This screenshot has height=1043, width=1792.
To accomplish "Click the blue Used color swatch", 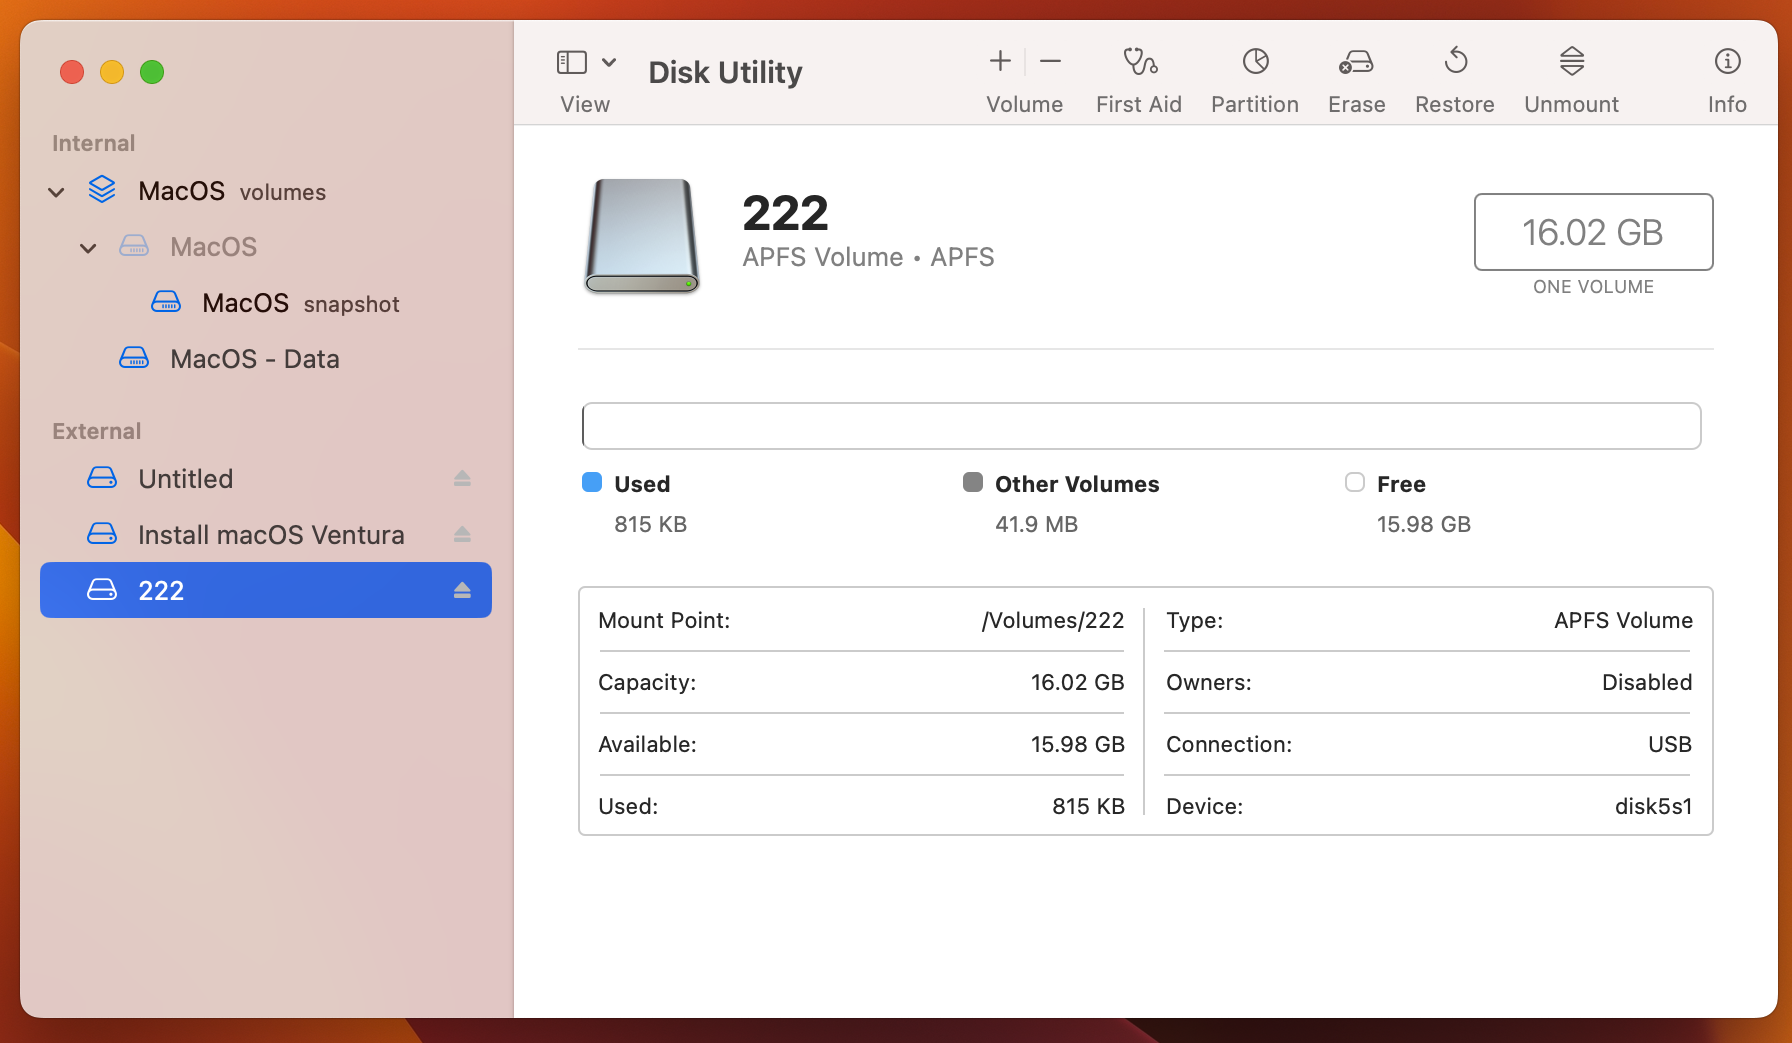I will [x=592, y=483].
